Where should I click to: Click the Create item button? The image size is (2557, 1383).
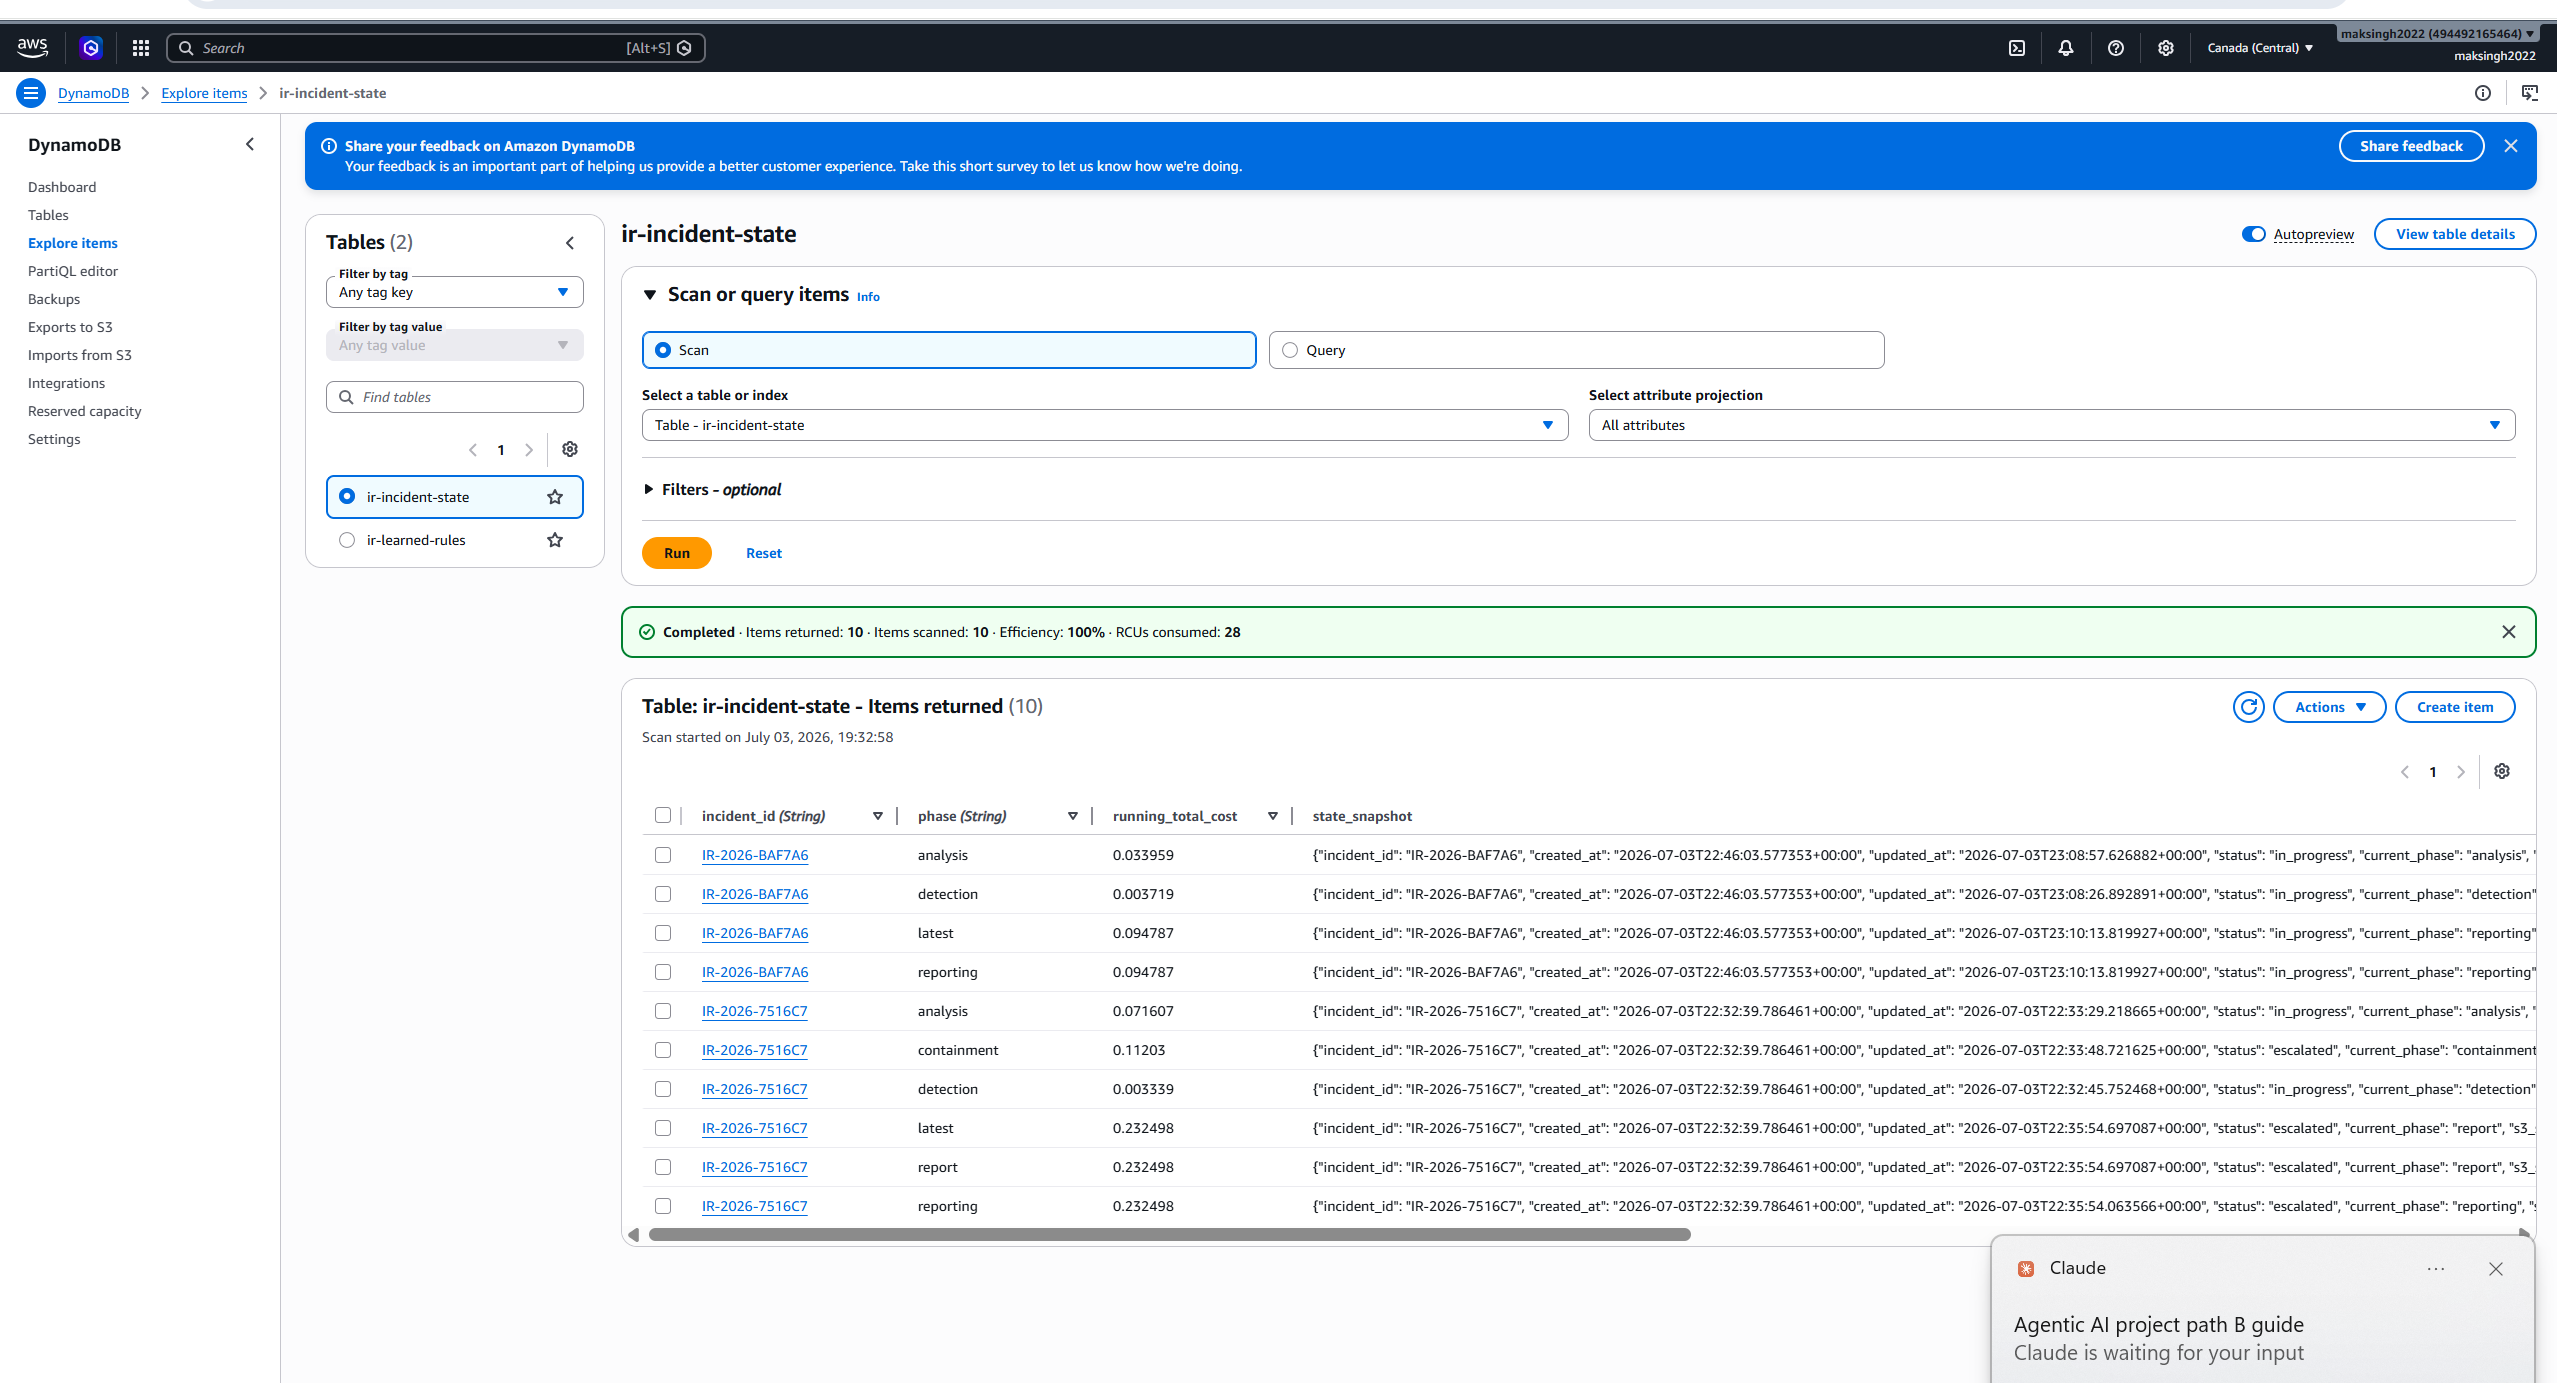click(2455, 707)
